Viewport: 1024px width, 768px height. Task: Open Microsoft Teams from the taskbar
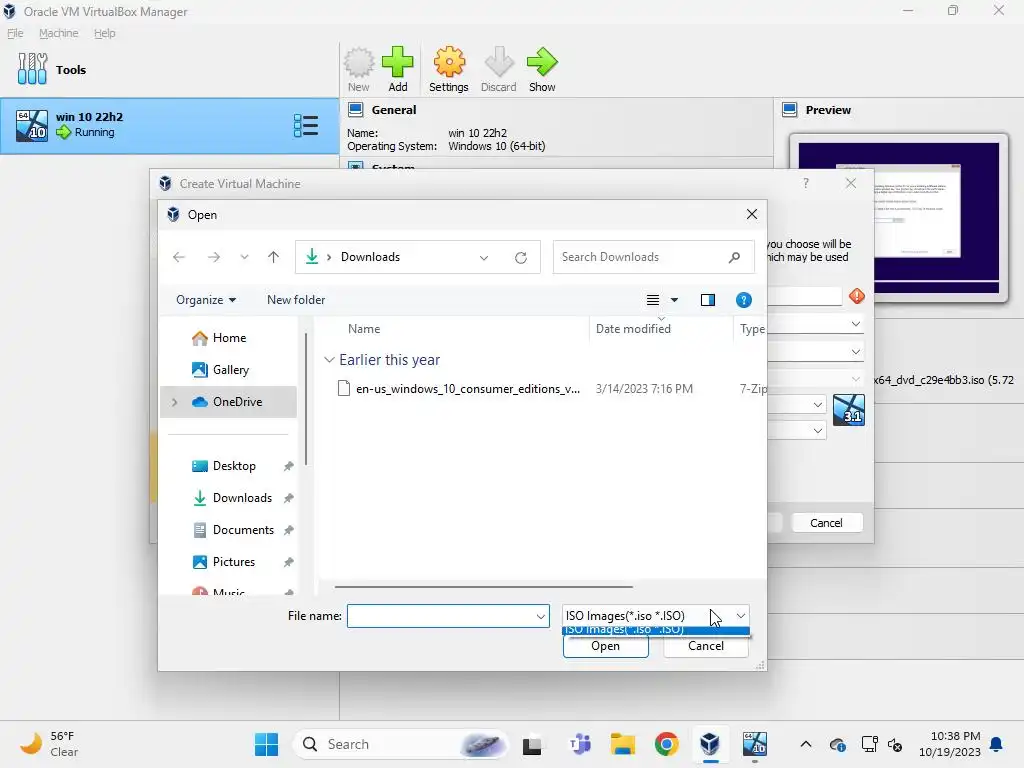coord(579,744)
